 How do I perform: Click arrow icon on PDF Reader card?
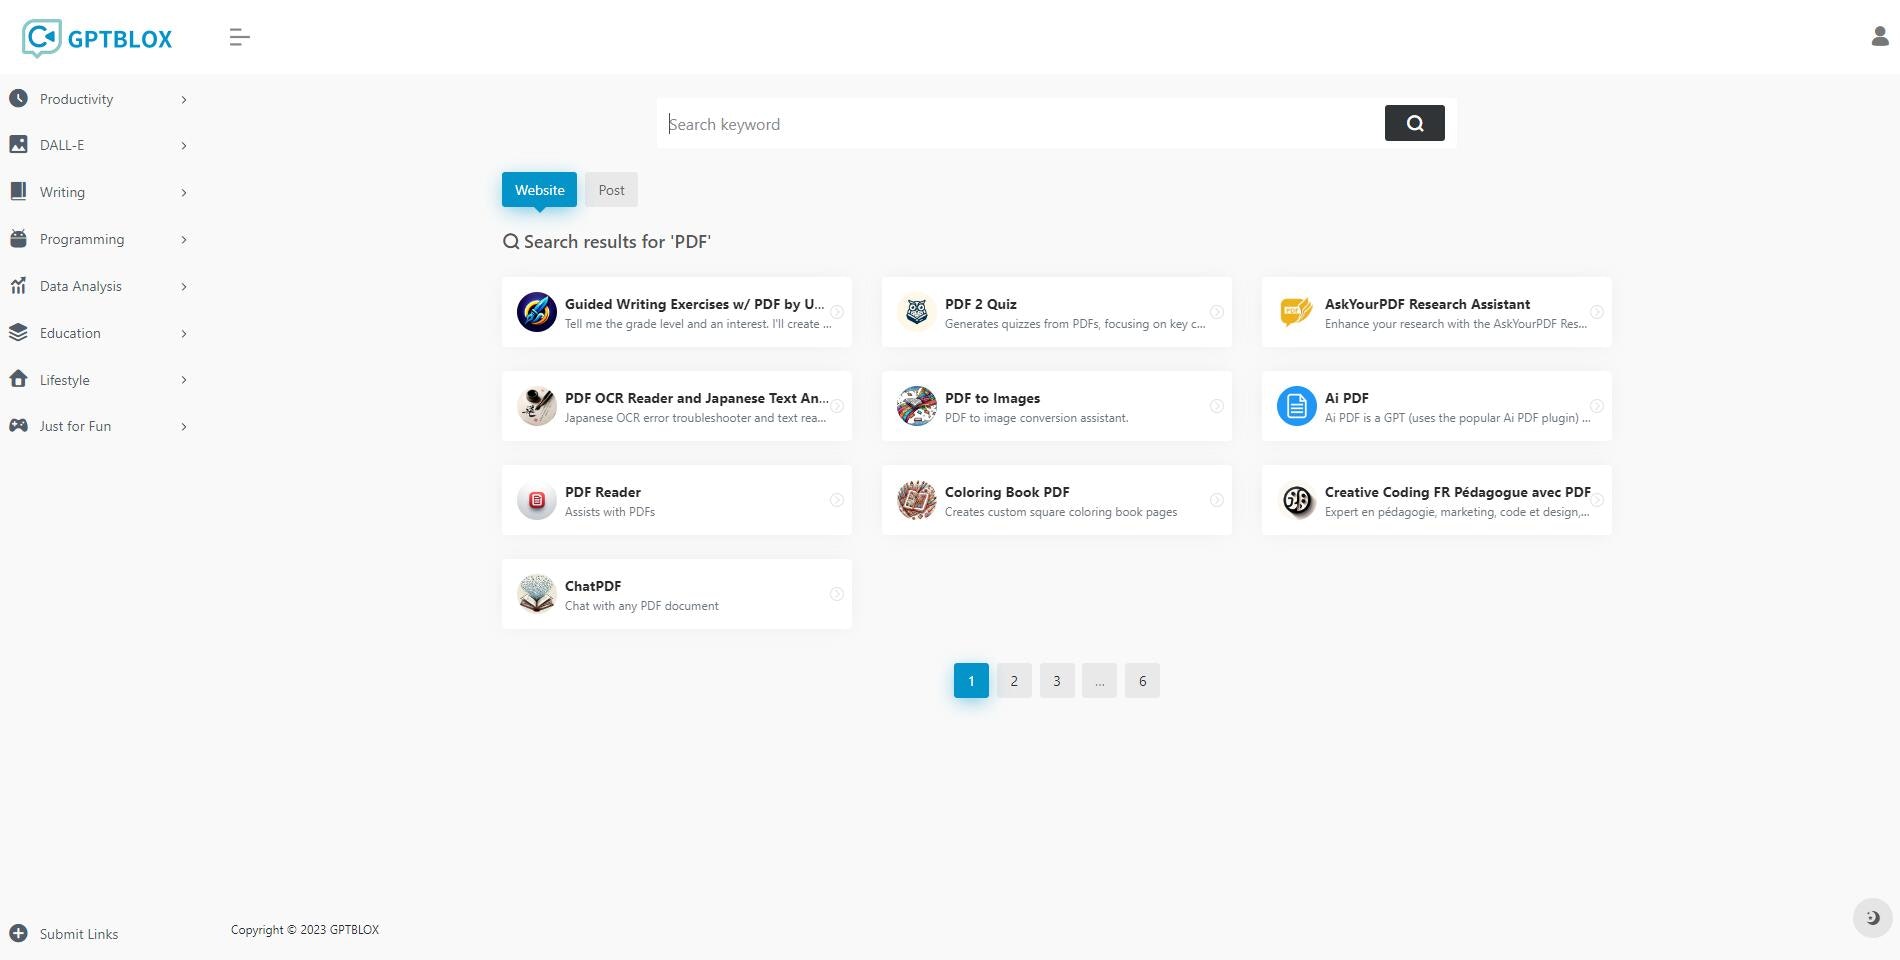(837, 500)
